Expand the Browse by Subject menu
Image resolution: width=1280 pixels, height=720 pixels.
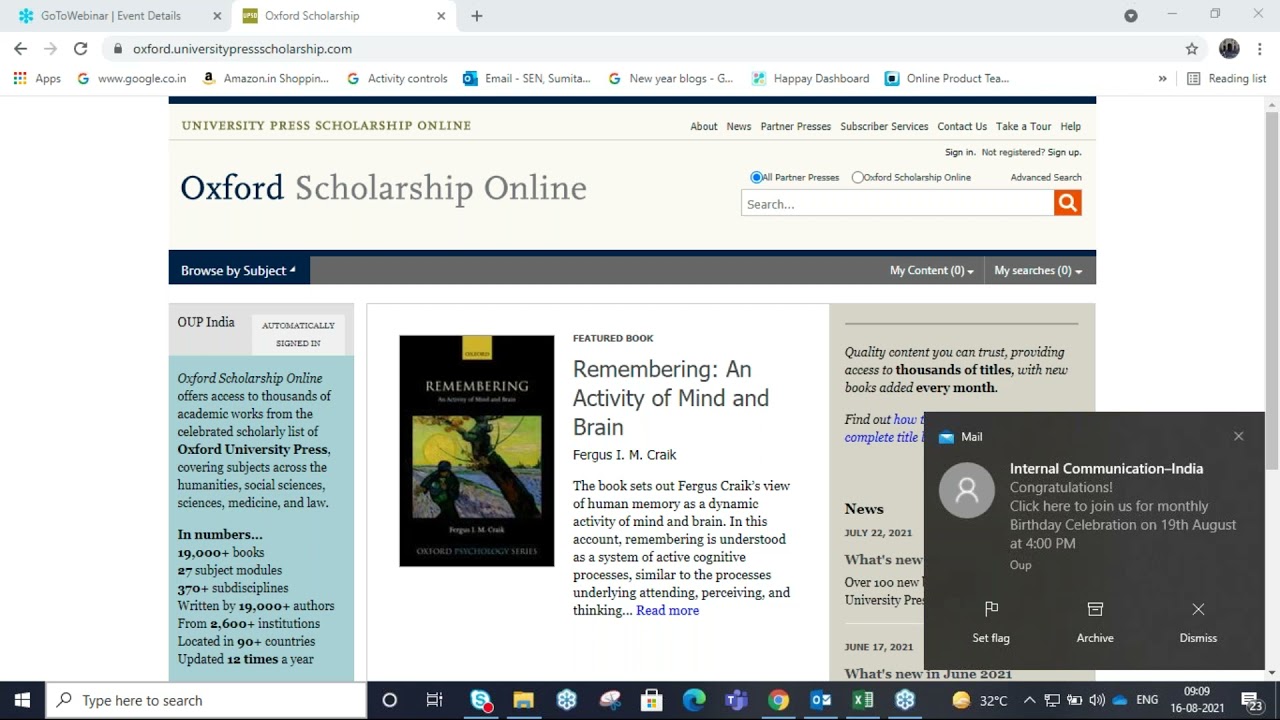[238, 270]
